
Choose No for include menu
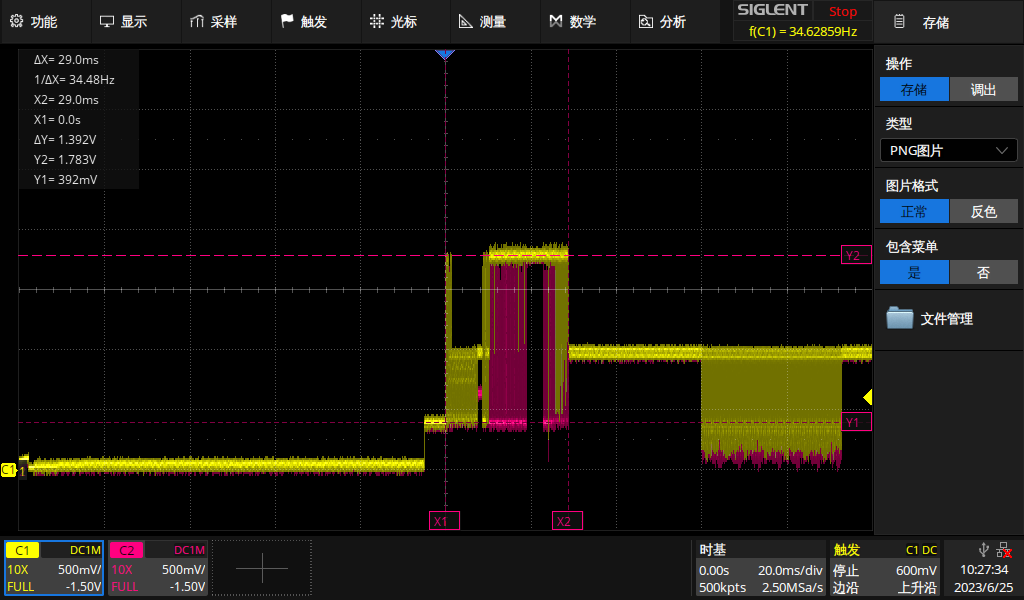point(983,273)
